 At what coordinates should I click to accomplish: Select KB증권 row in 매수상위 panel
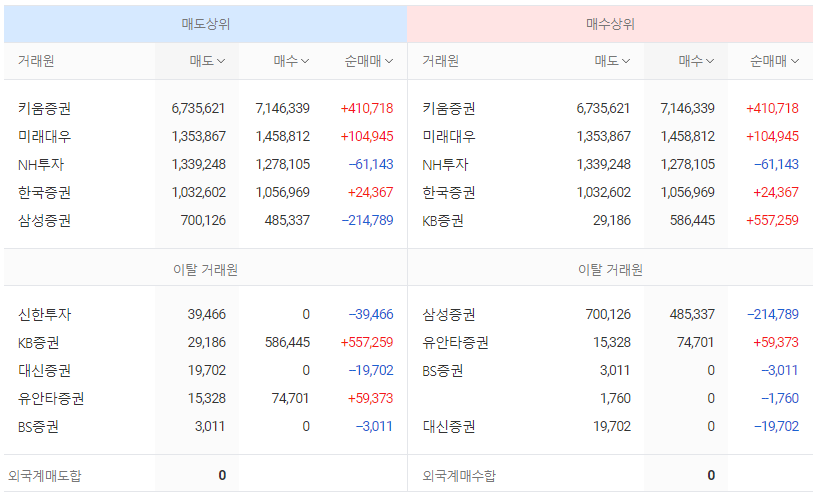pyautogui.click(x=610, y=220)
